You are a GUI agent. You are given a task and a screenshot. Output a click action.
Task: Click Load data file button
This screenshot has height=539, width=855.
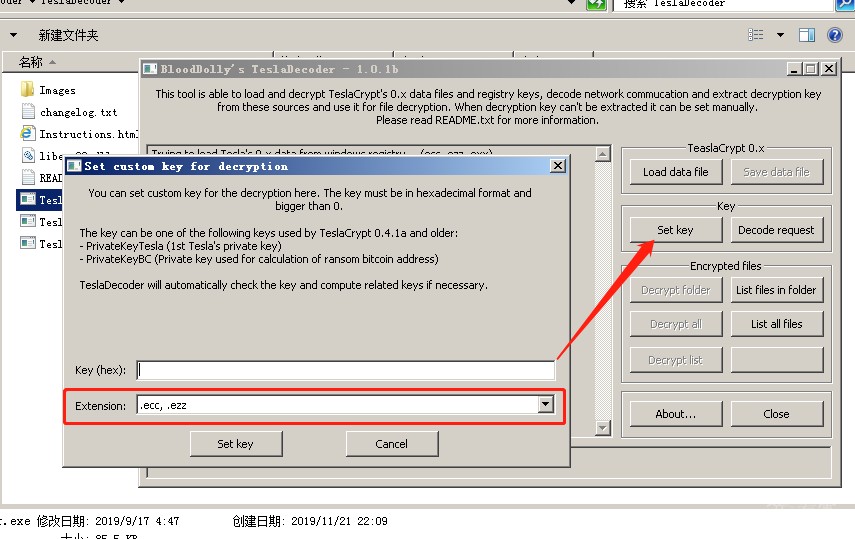tap(676, 172)
